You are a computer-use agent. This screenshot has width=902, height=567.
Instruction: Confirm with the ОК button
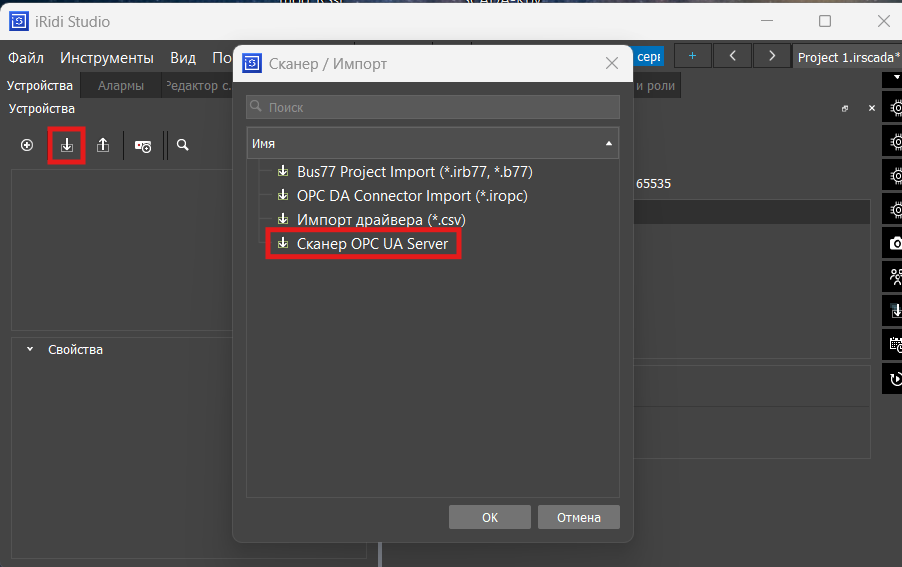[x=490, y=518]
